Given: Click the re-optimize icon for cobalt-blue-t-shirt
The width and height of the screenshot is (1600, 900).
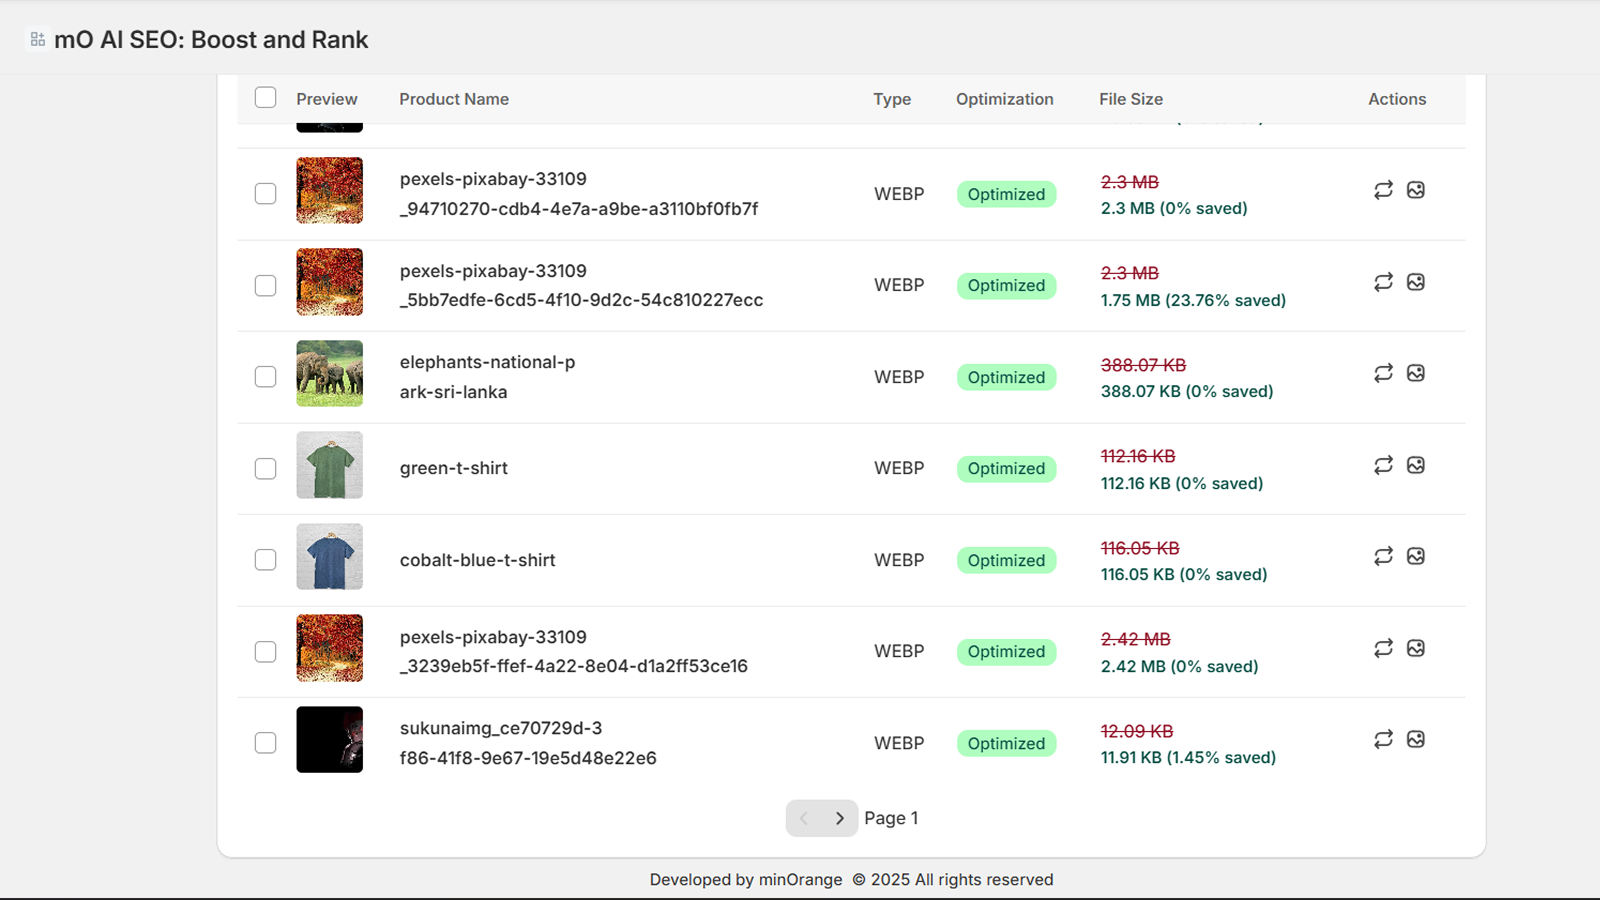Looking at the screenshot, I should point(1383,556).
